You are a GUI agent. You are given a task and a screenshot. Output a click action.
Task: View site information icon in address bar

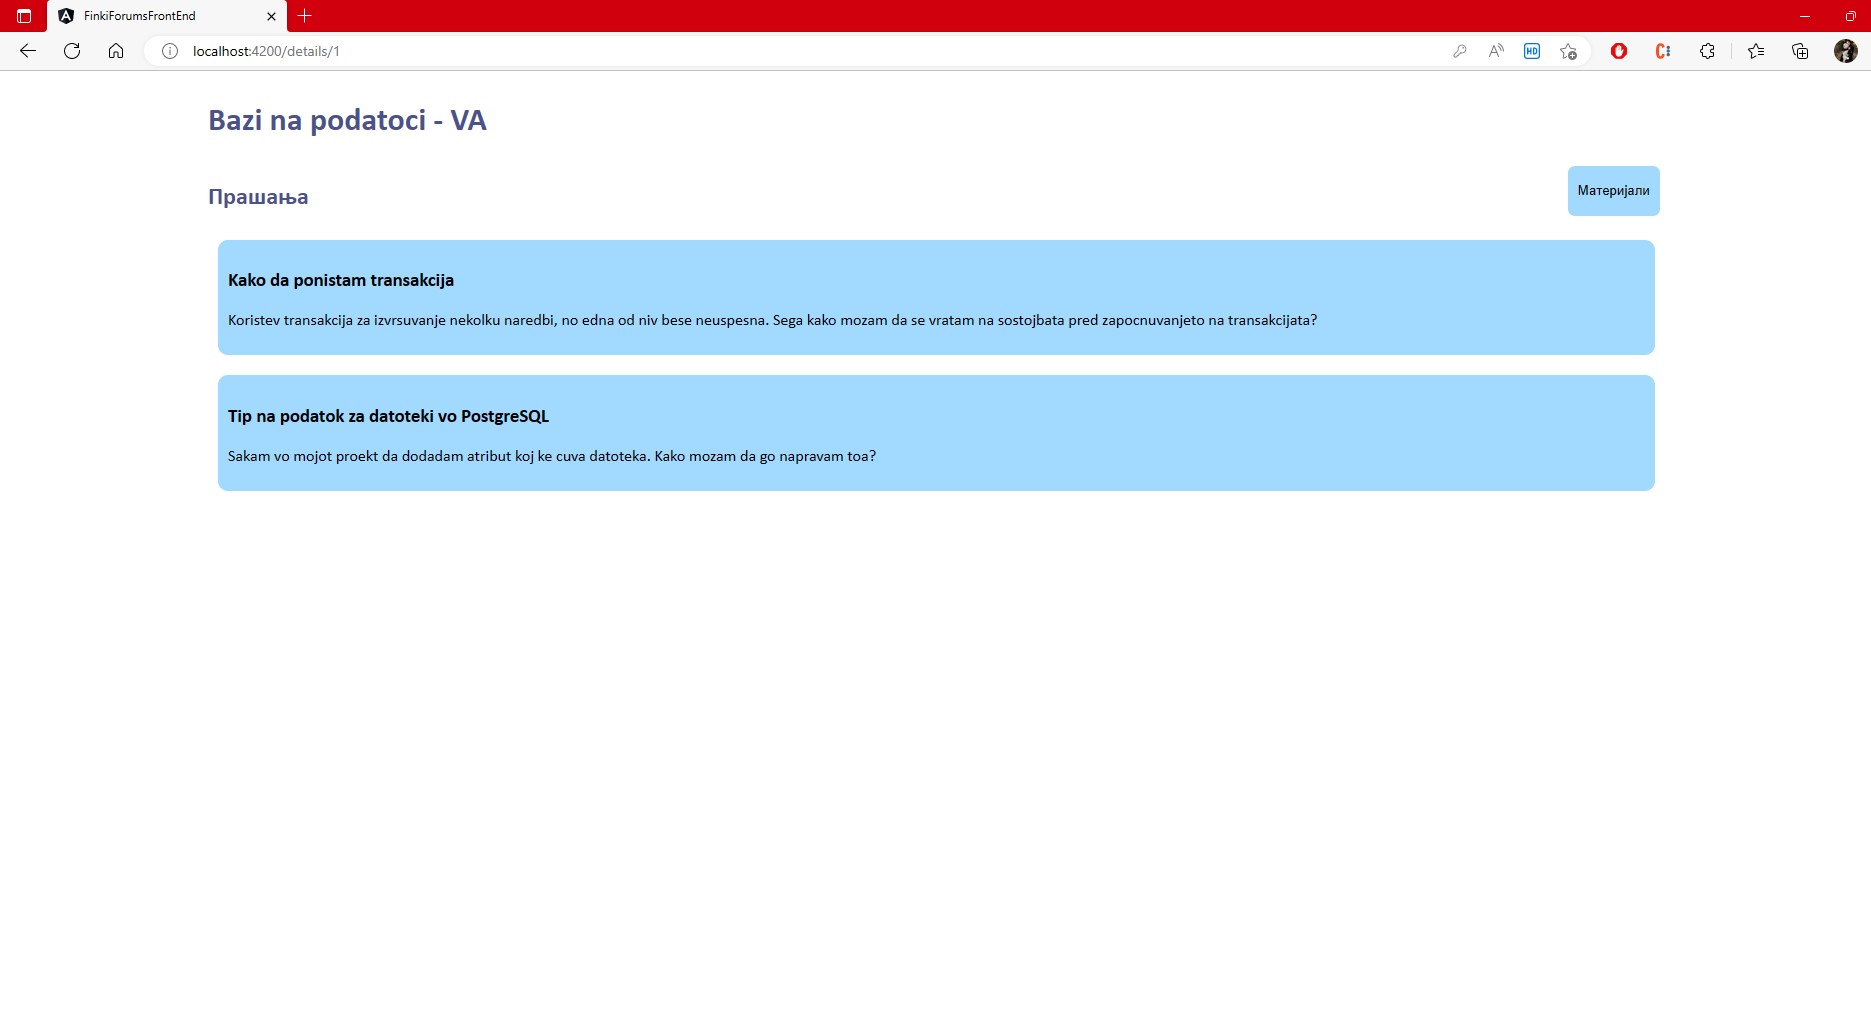170,51
